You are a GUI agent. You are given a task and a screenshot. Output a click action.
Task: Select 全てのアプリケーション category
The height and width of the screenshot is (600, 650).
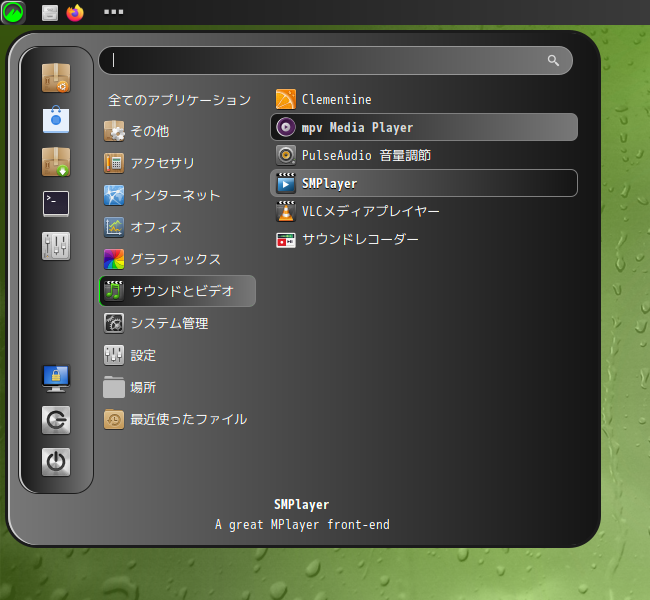coord(179,100)
